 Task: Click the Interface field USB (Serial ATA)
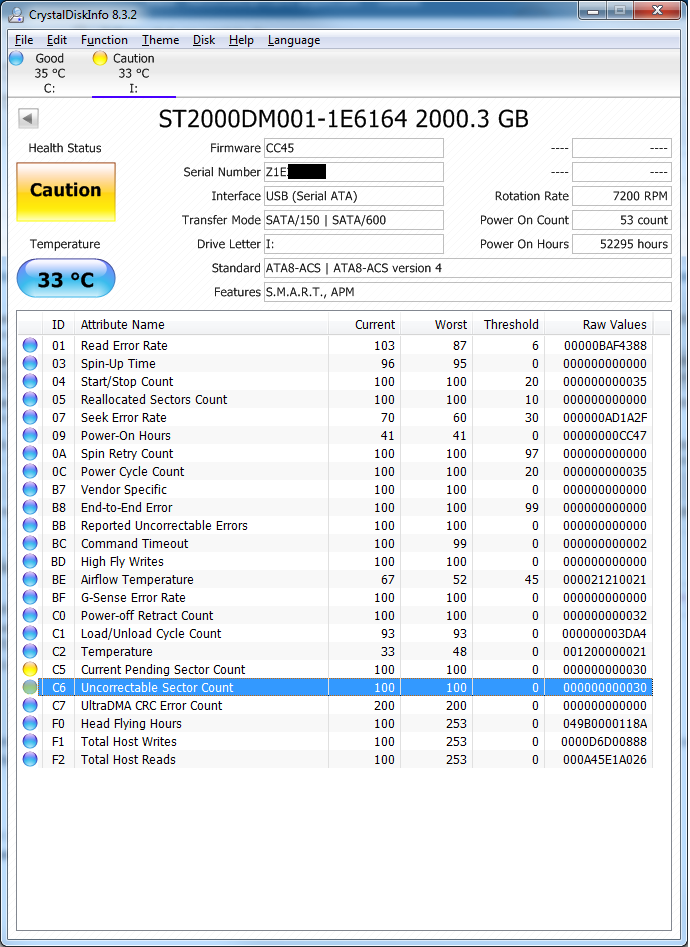pos(353,196)
